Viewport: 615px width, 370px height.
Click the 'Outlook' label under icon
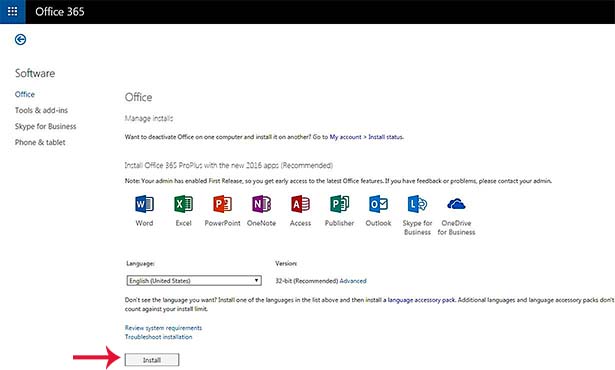click(x=378, y=223)
